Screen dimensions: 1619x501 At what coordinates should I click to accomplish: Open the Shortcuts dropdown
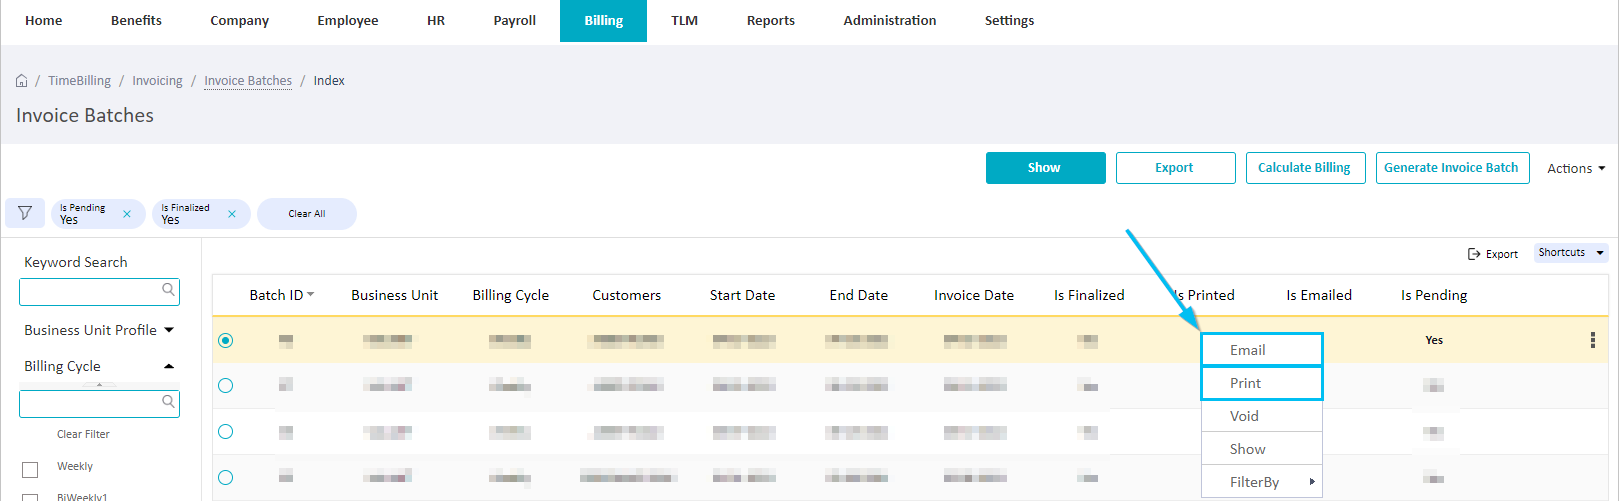point(1571,253)
